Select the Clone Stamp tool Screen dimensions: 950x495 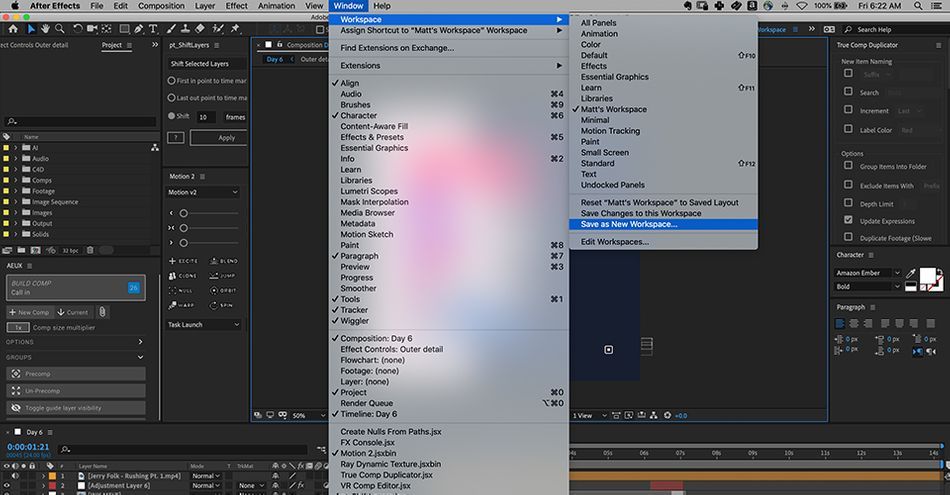point(185,29)
